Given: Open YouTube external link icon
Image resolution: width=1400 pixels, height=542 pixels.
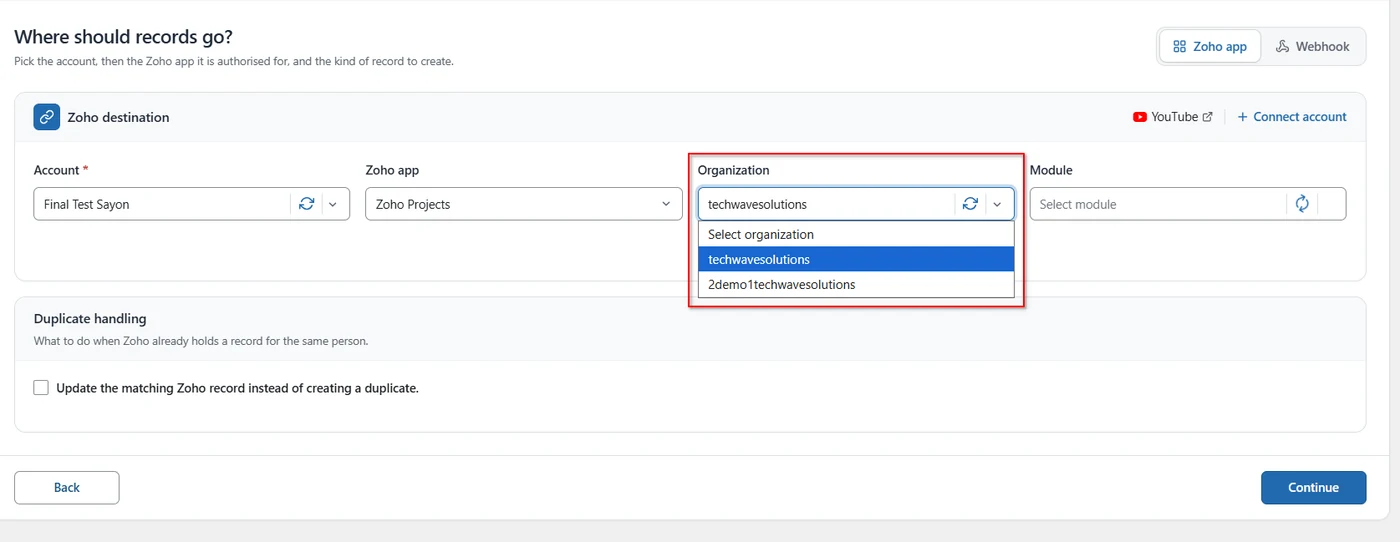Looking at the screenshot, I should click(1207, 117).
